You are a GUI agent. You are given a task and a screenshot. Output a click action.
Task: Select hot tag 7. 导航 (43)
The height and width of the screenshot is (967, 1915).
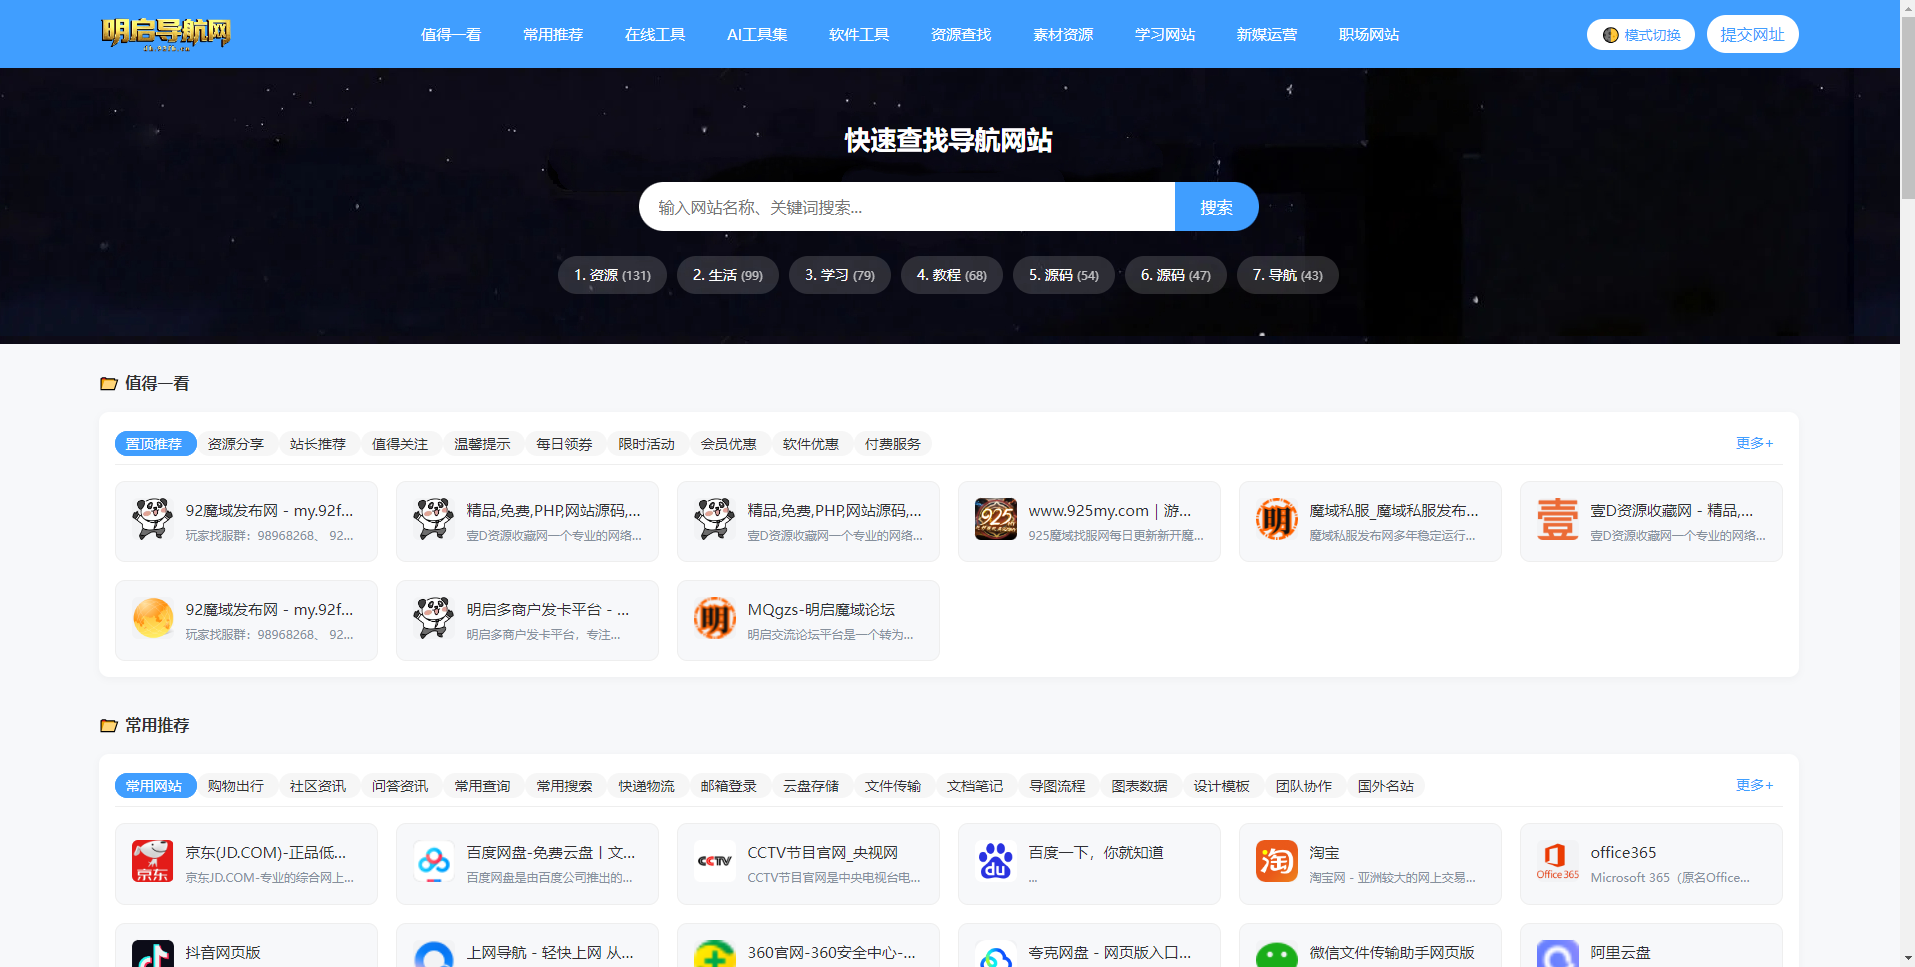pyautogui.click(x=1288, y=275)
